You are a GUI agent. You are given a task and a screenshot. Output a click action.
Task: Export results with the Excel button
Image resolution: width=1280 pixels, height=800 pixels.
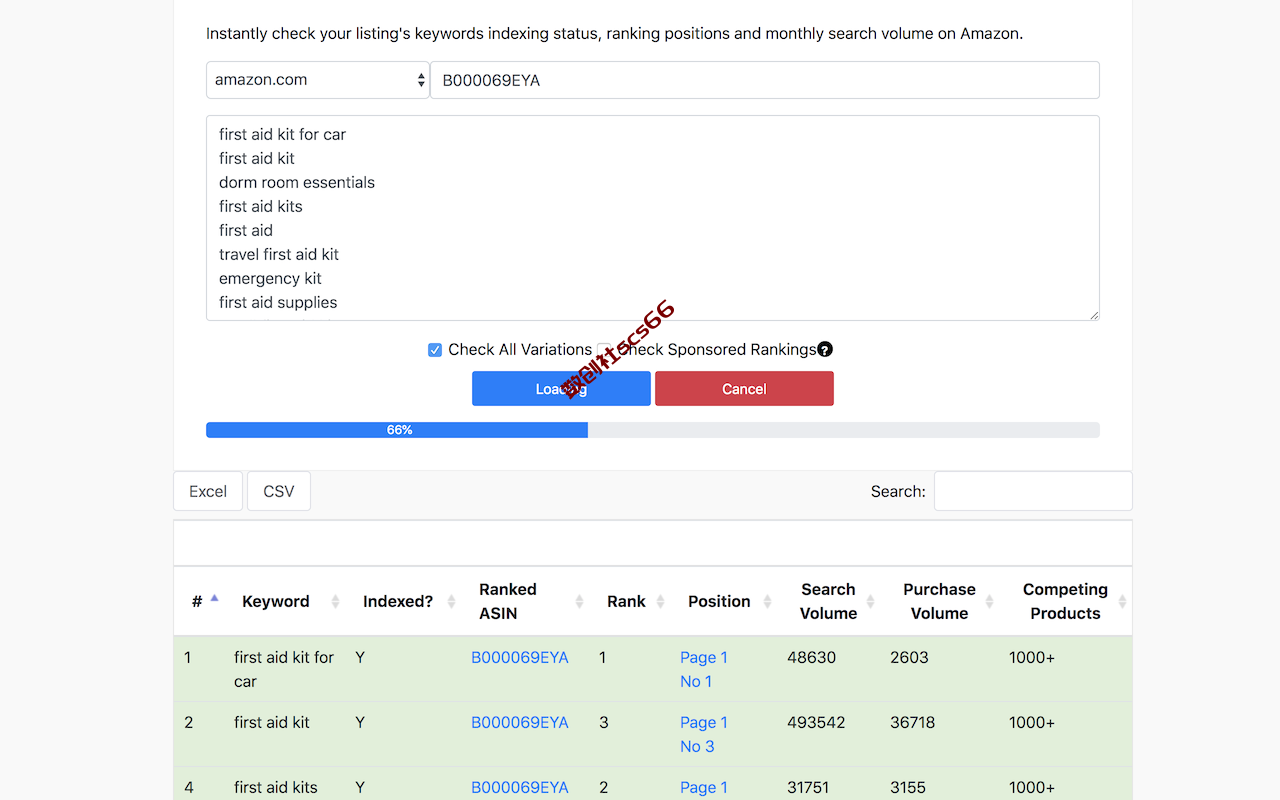[x=208, y=491]
